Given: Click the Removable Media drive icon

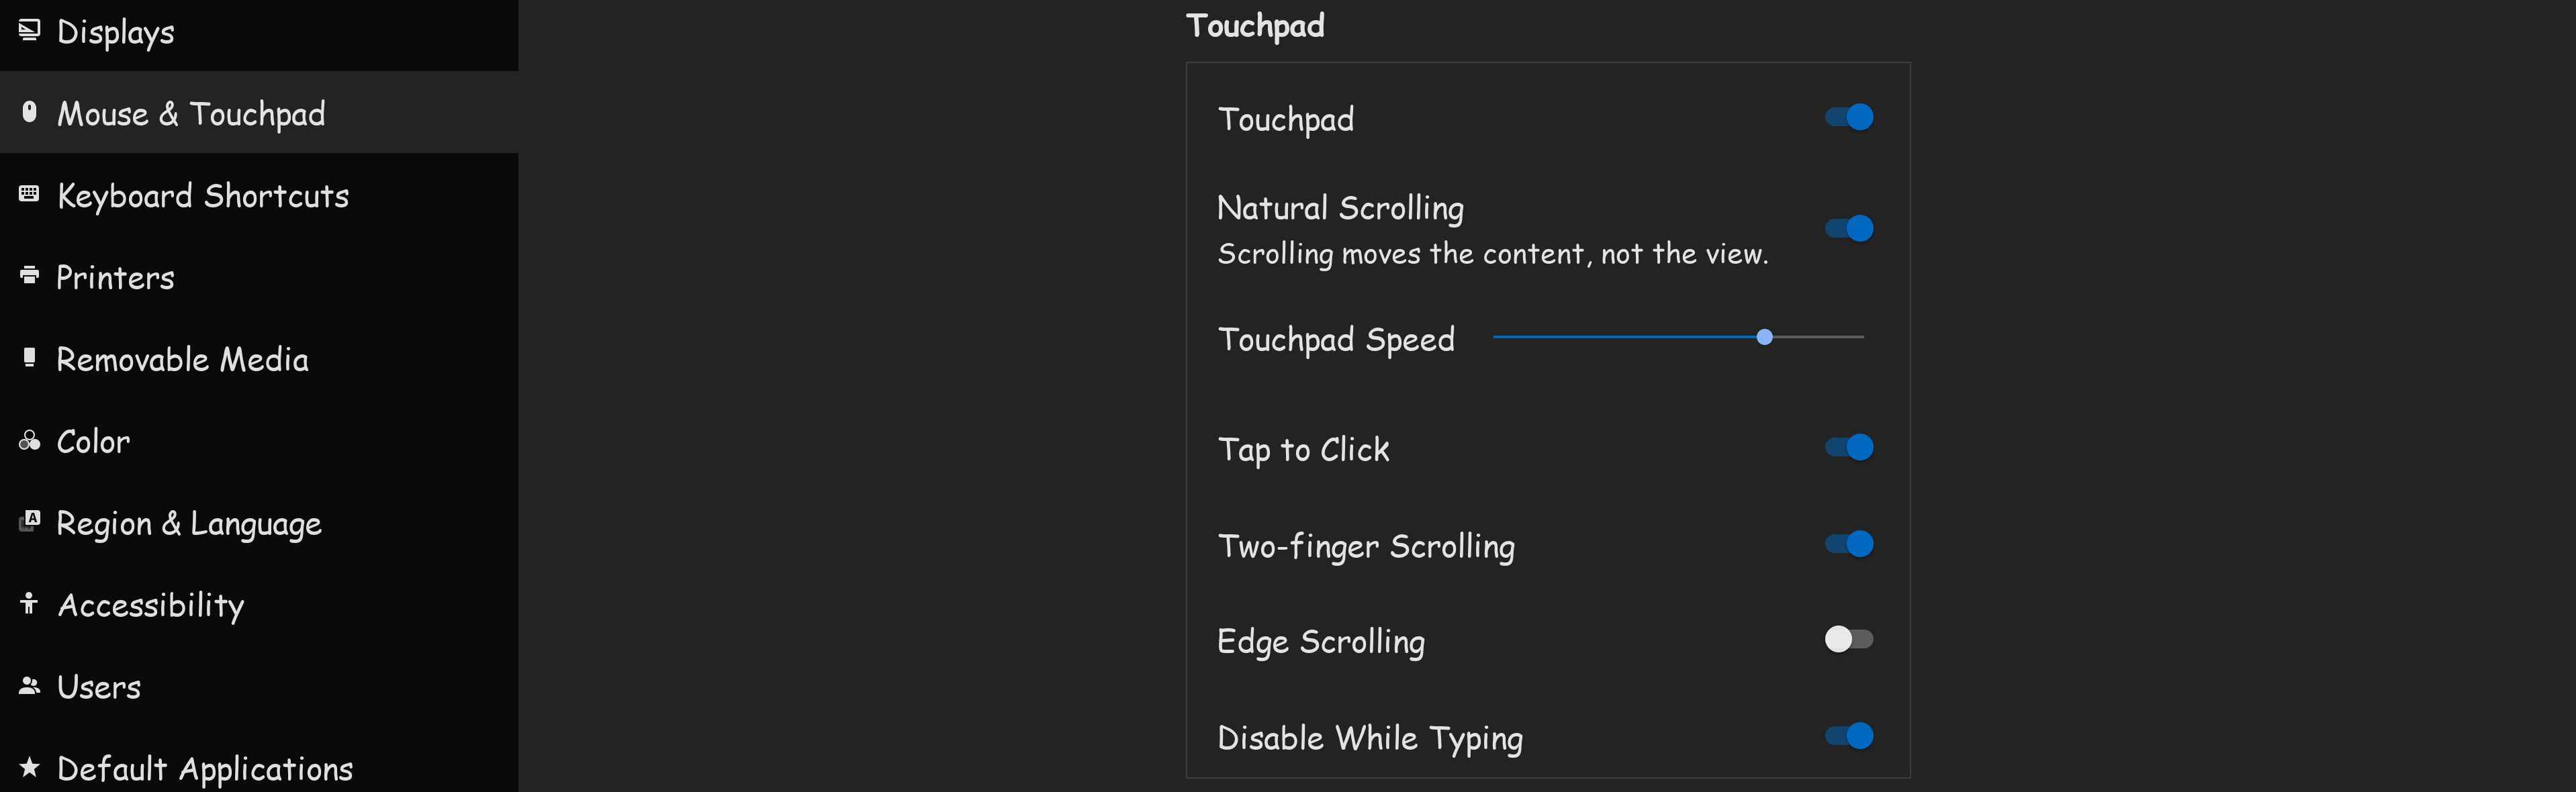Looking at the screenshot, I should tap(29, 357).
